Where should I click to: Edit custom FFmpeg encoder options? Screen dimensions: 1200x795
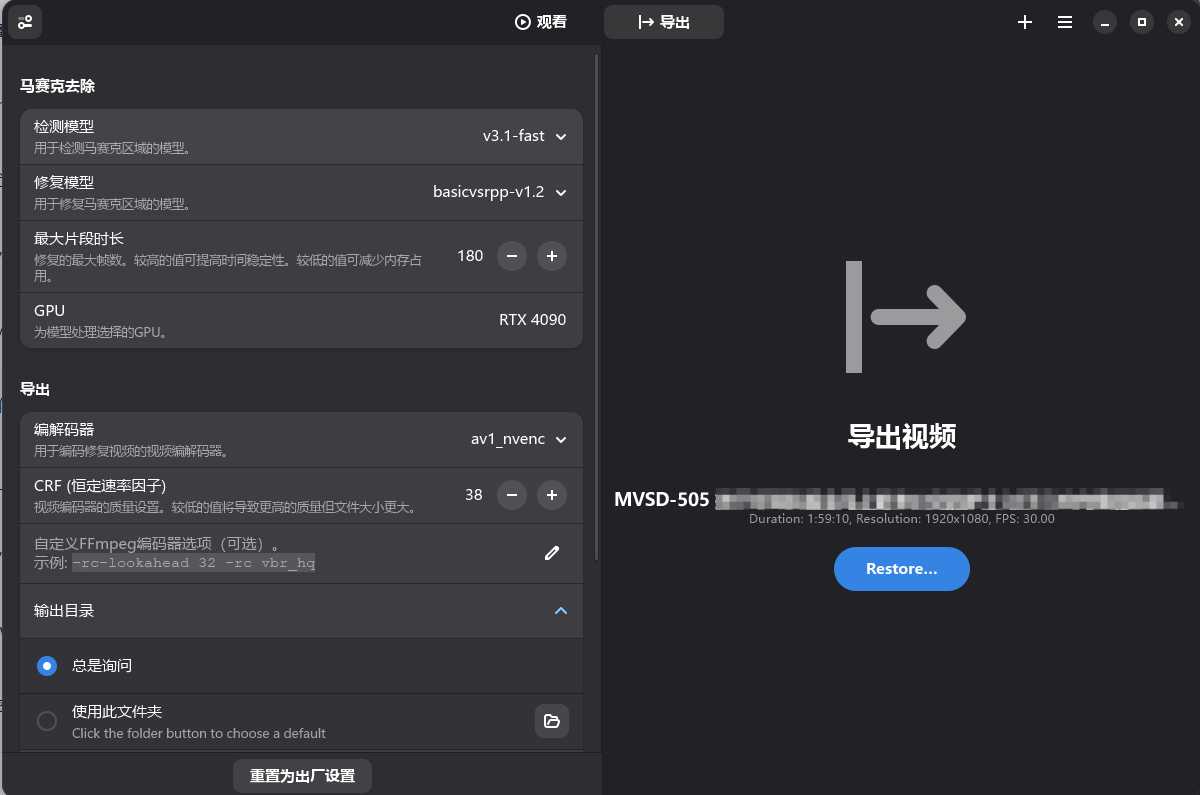tap(551, 553)
